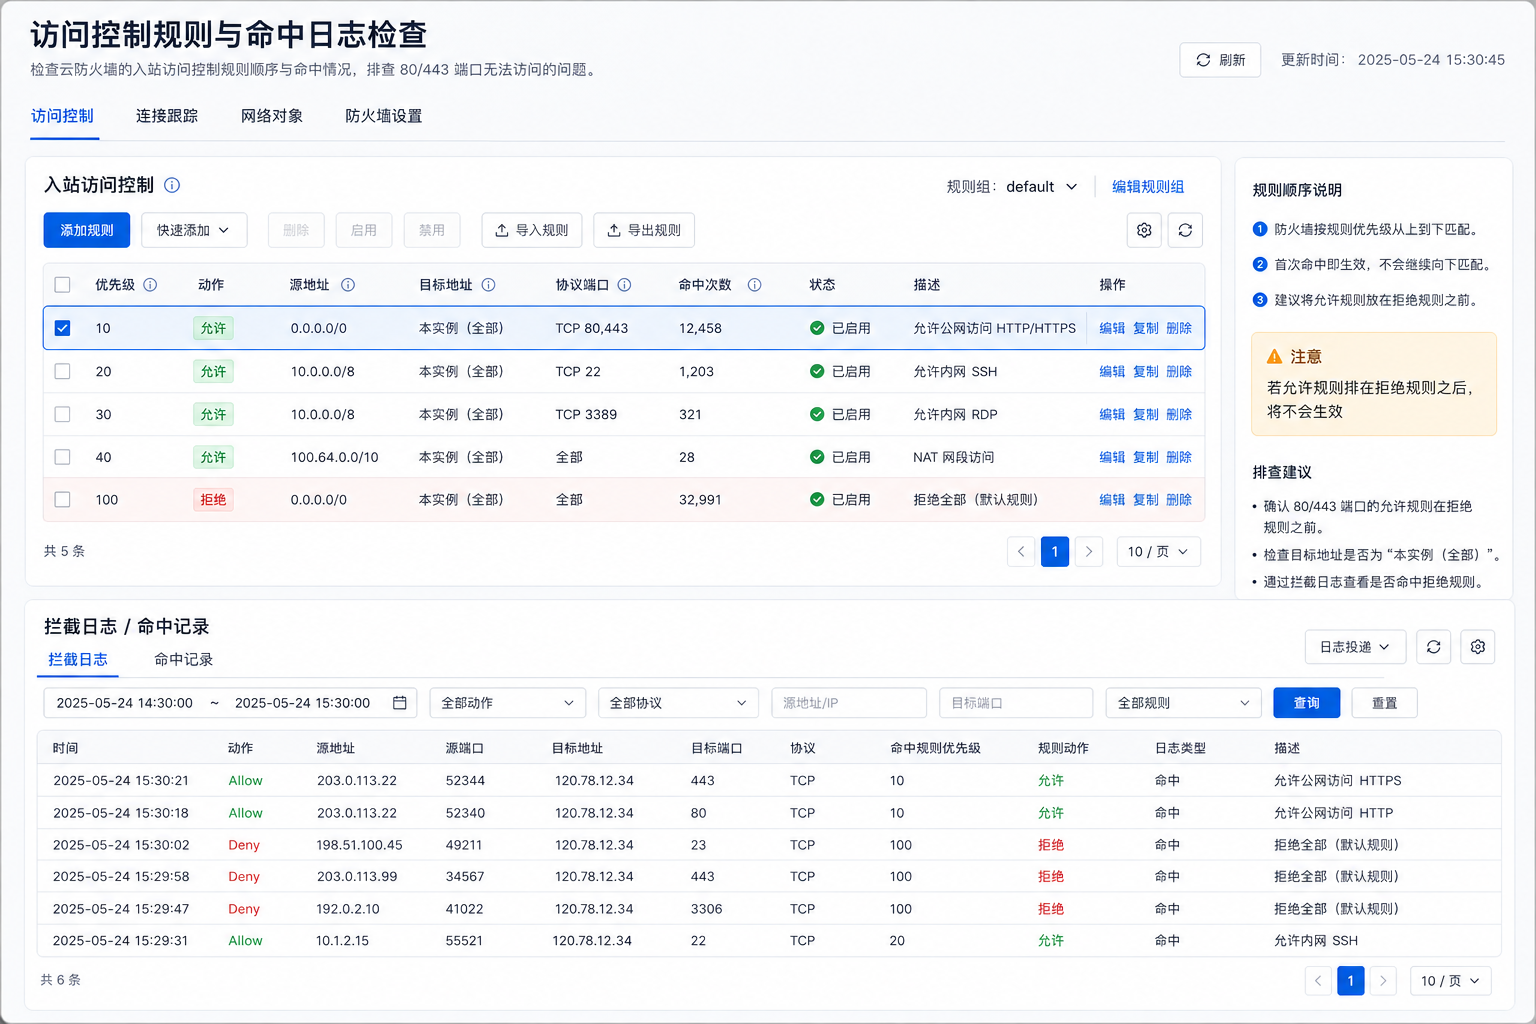Click info icon next to 源地址 header in rules table
The height and width of the screenshot is (1024, 1536).
tap(348, 285)
